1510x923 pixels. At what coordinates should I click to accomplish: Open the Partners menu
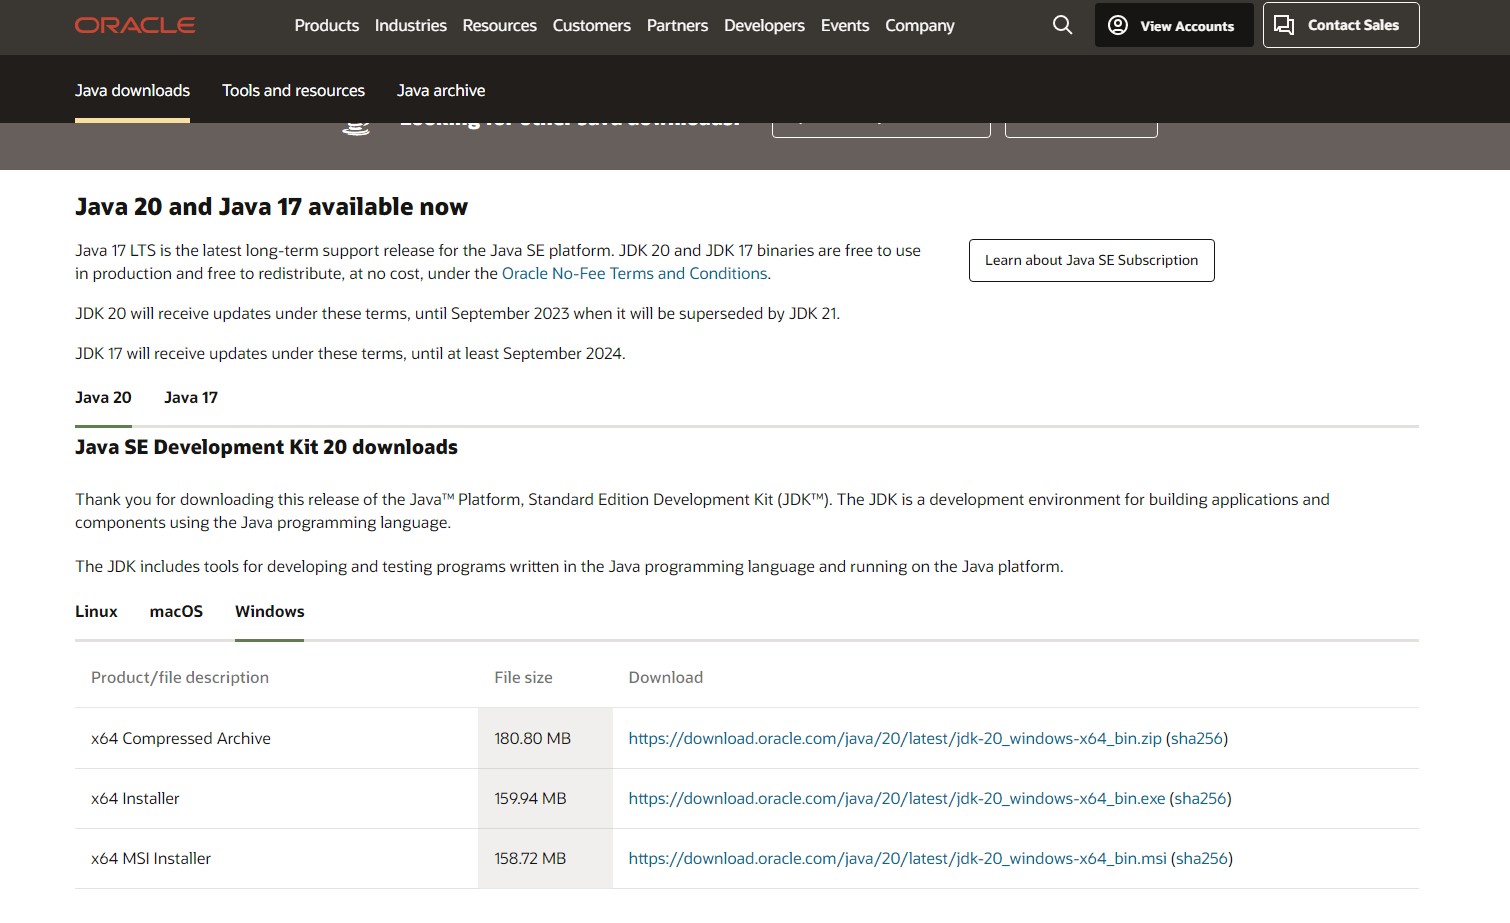click(x=677, y=25)
